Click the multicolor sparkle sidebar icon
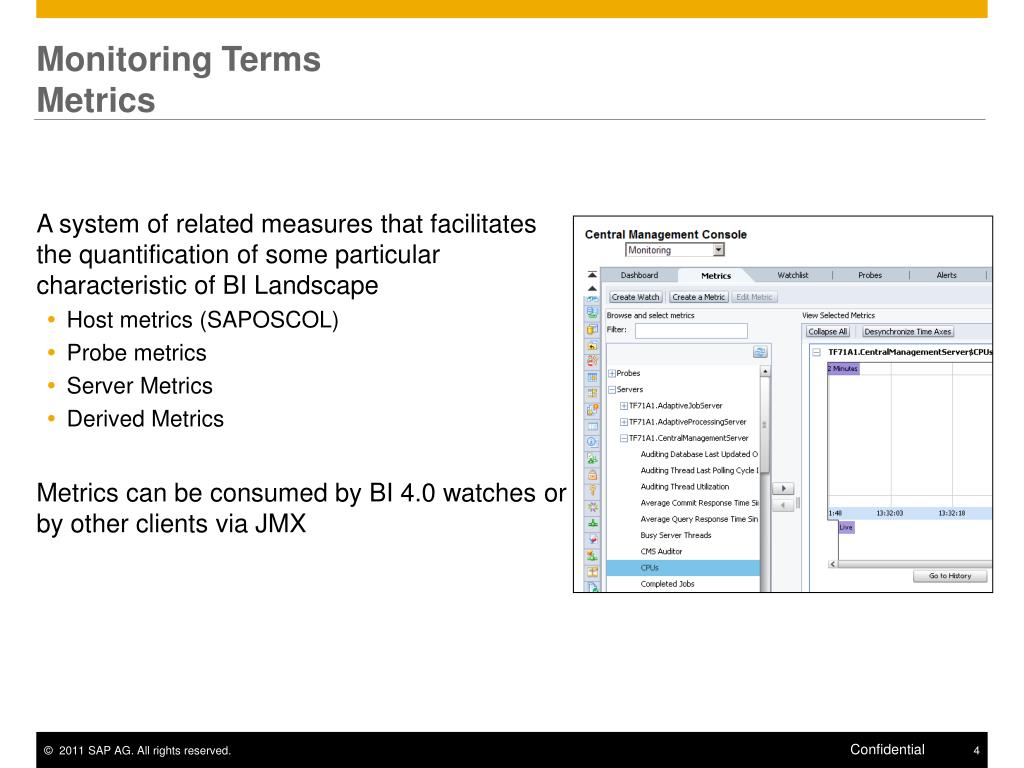 tap(592, 507)
